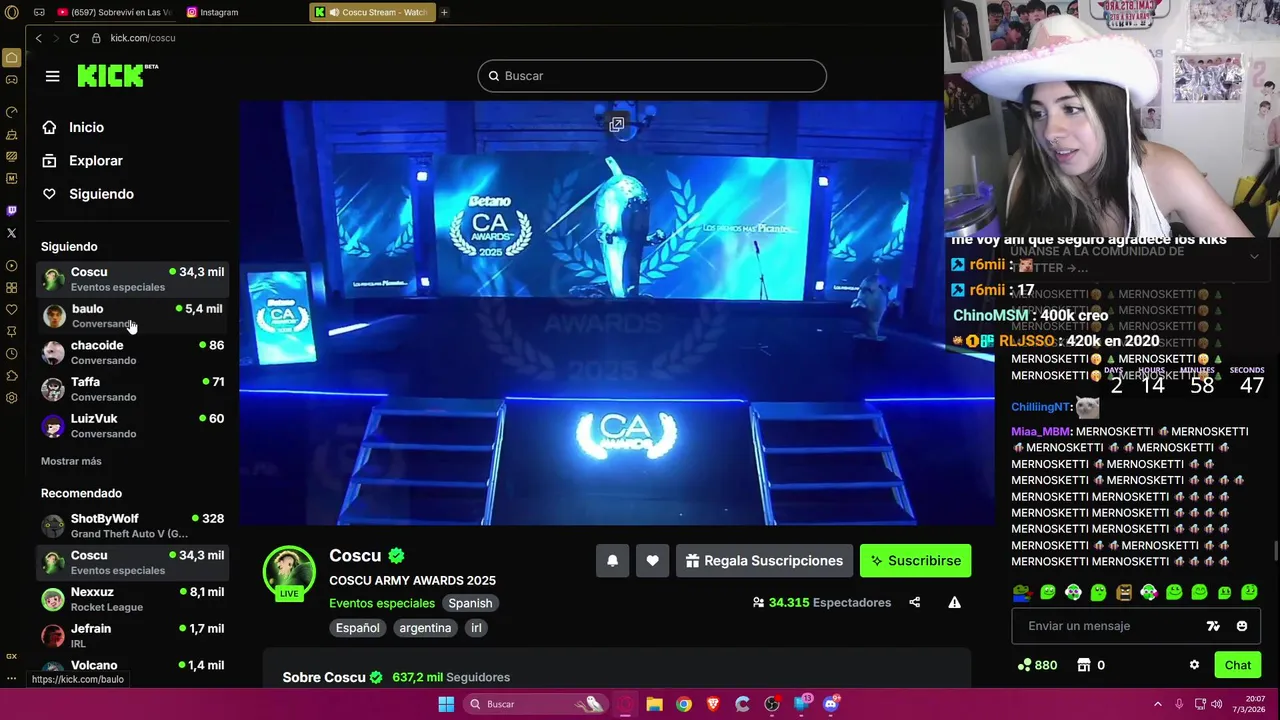Screen dimensions: 1280x720
Task: Click the notification bell for Coscu
Action: tap(612, 561)
